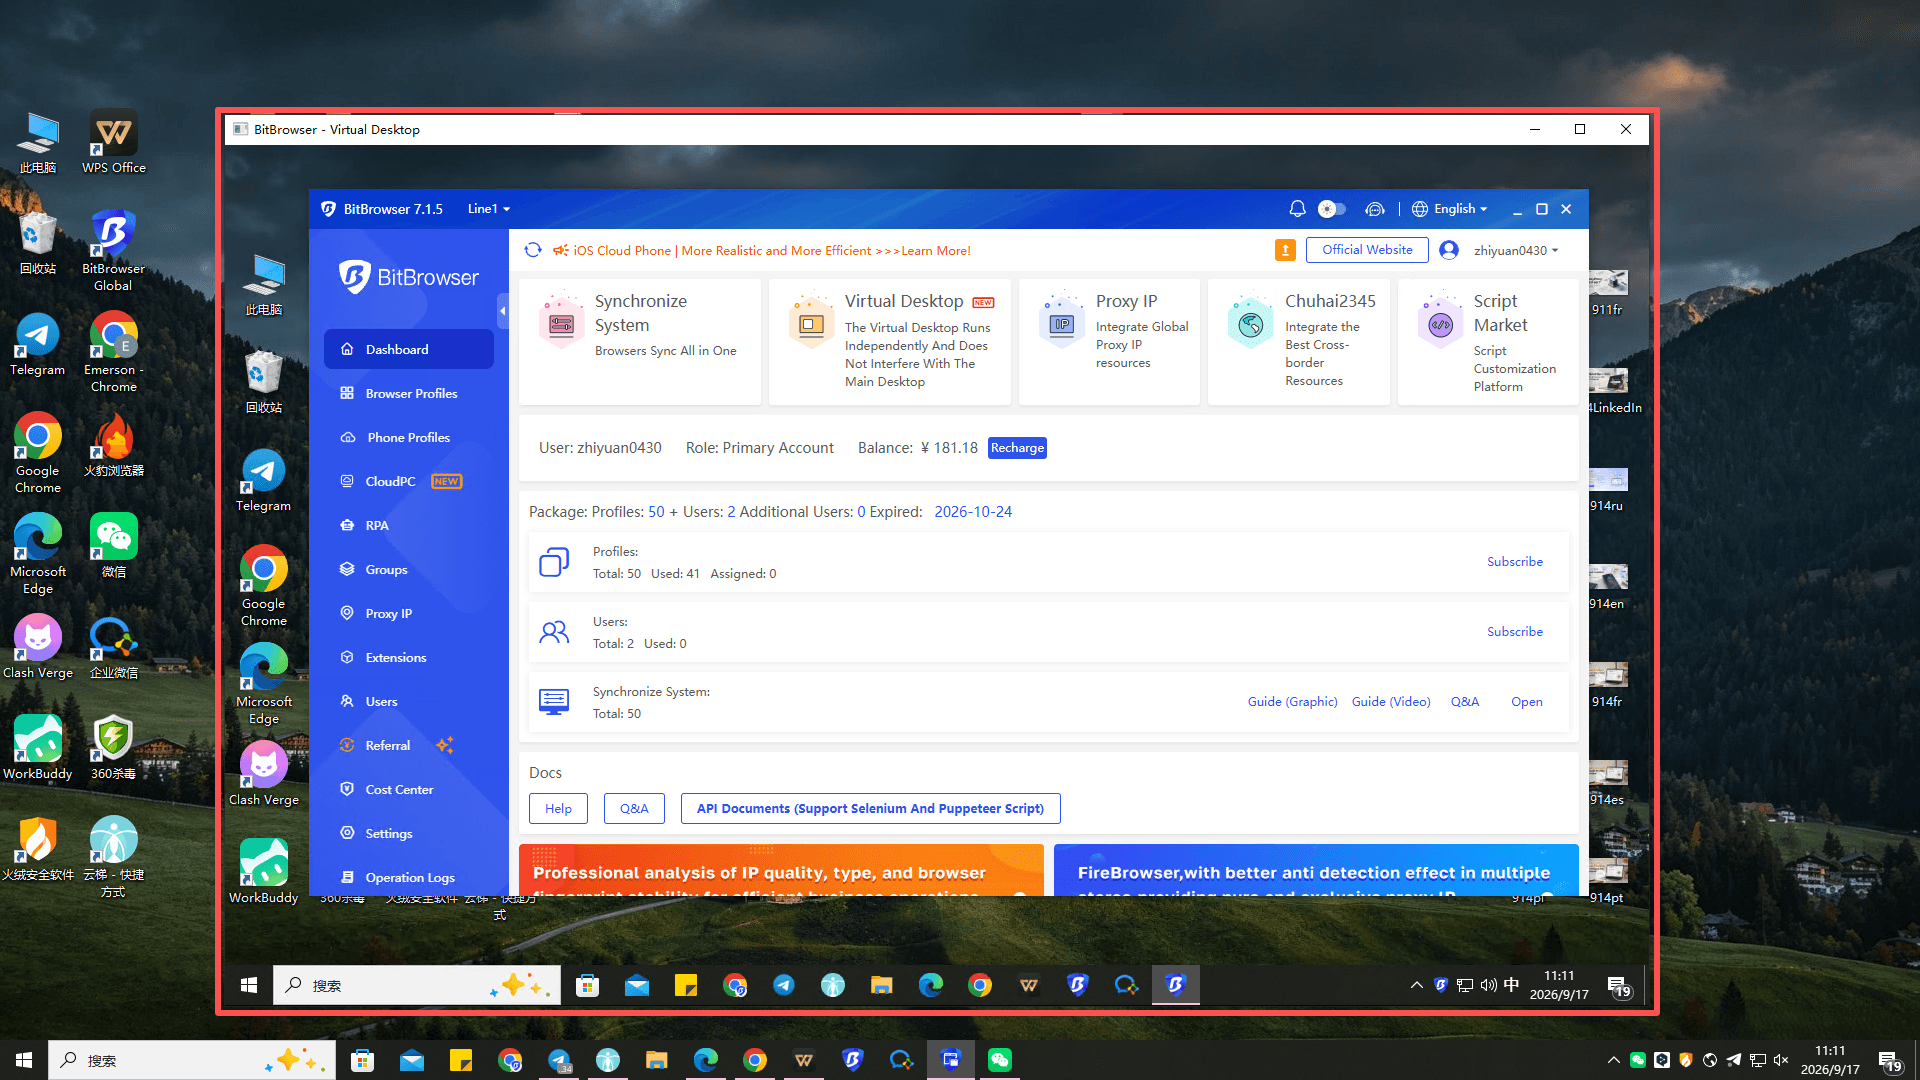The width and height of the screenshot is (1920, 1080).
Task: Open the host notification center icon
Action: (1889, 1060)
